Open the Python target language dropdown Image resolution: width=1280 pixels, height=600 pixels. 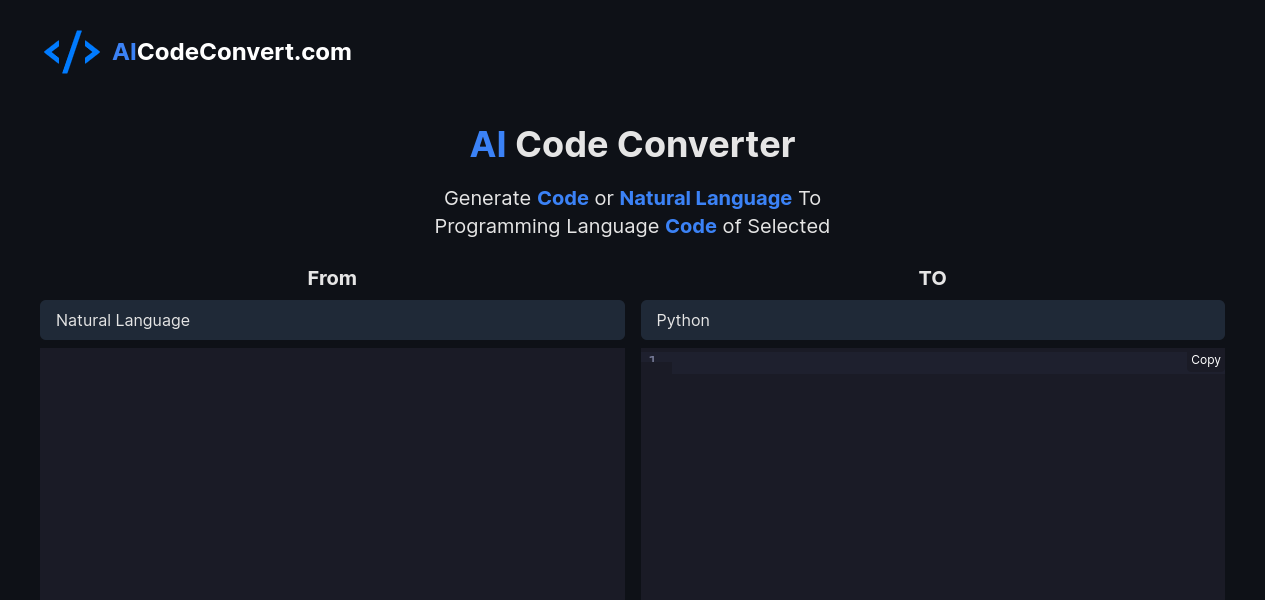pos(932,320)
